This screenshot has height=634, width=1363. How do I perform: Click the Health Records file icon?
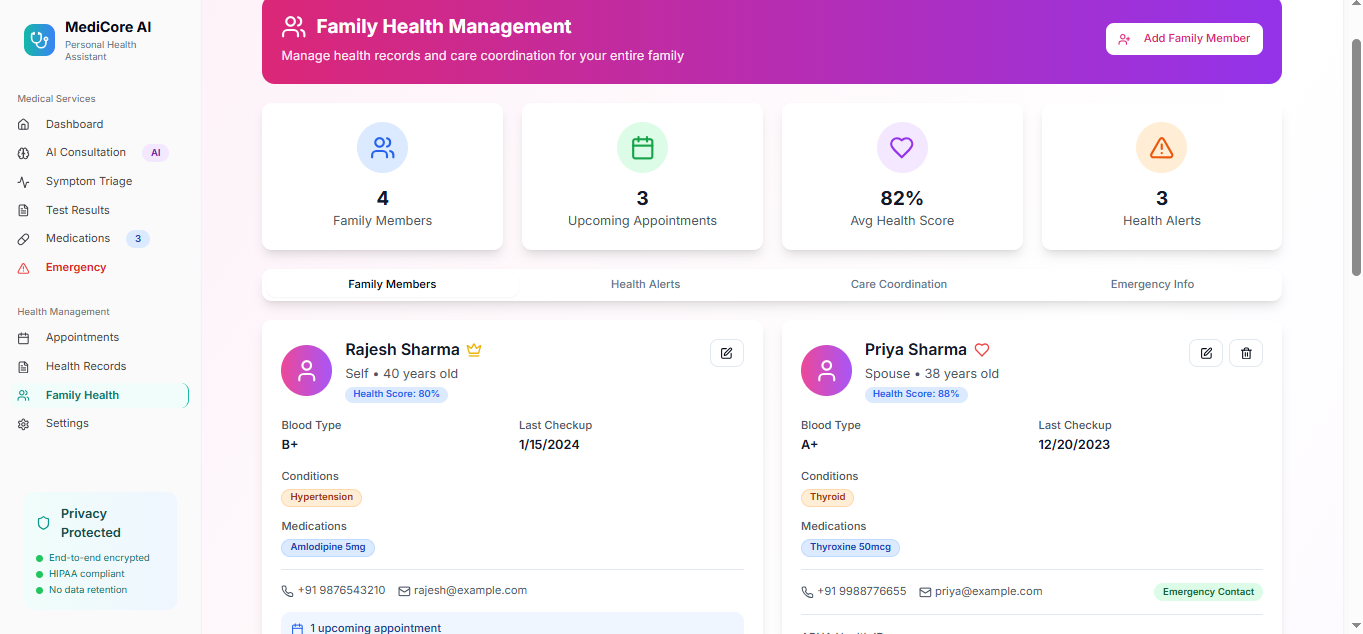(24, 367)
